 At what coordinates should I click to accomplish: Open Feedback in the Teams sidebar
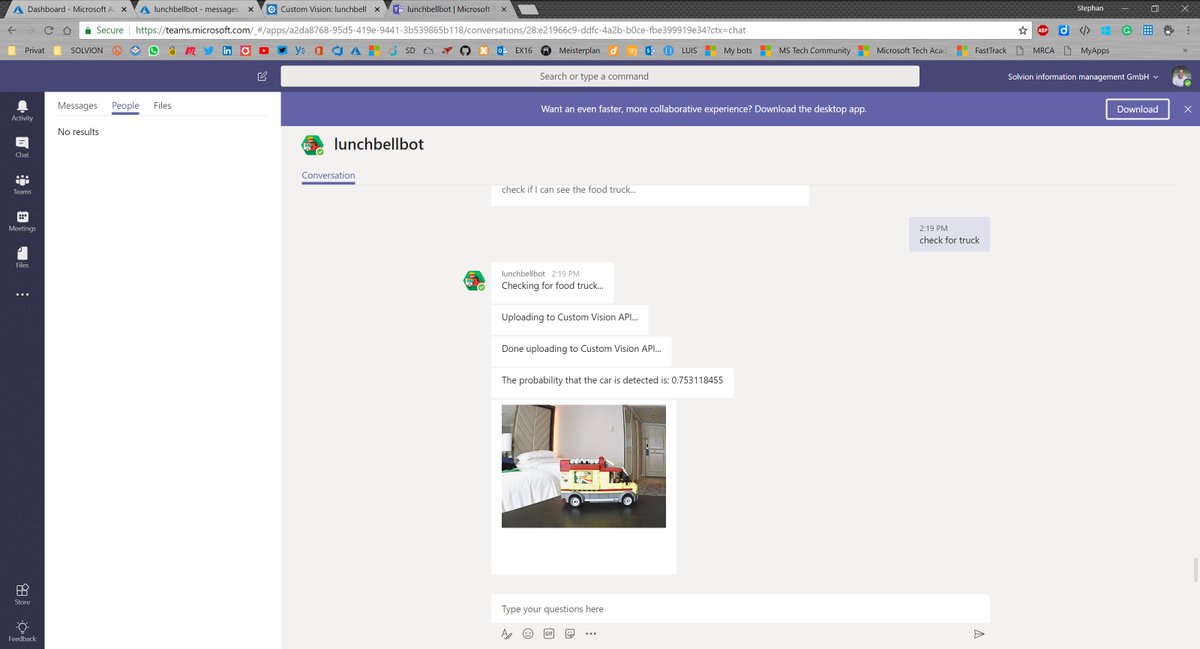[22, 630]
